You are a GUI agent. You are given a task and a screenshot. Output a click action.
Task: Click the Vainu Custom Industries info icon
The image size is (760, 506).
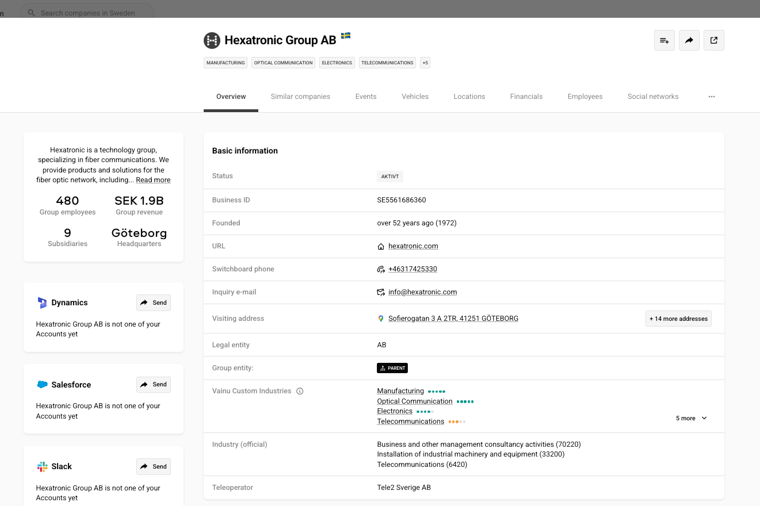(x=300, y=391)
